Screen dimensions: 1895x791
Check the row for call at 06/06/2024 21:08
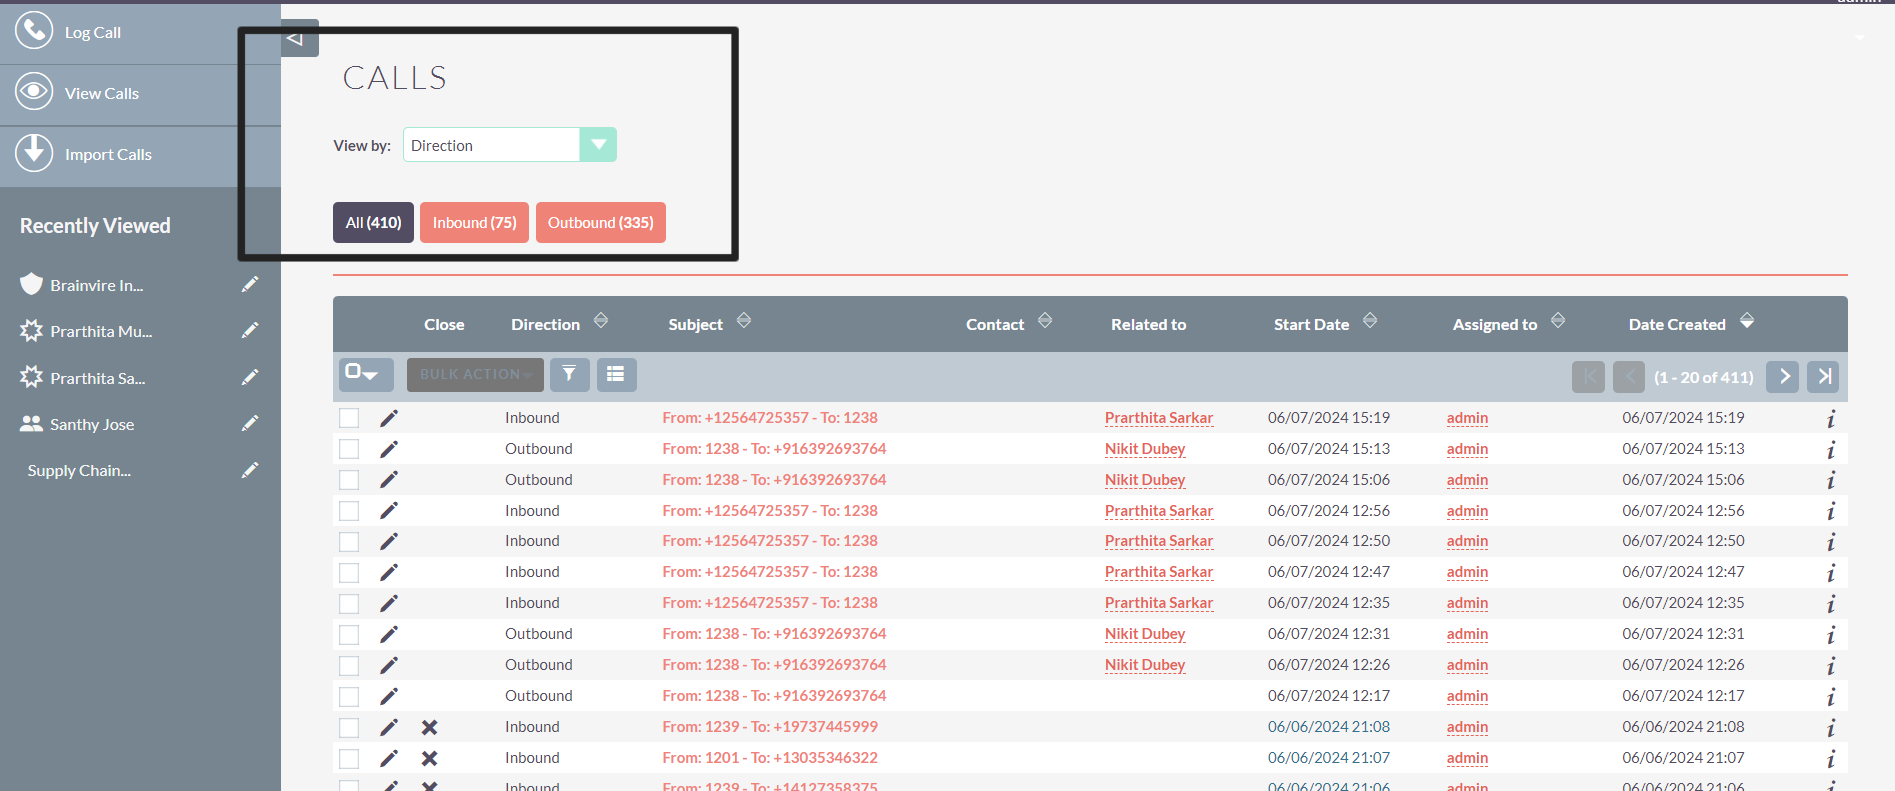tap(349, 728)
